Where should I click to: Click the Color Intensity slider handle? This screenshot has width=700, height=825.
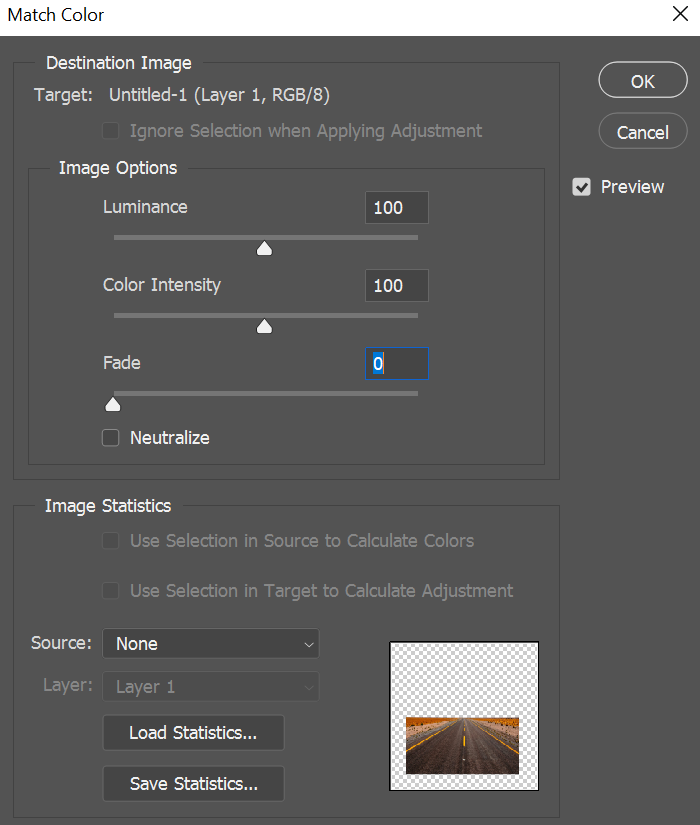coord(265,326)
